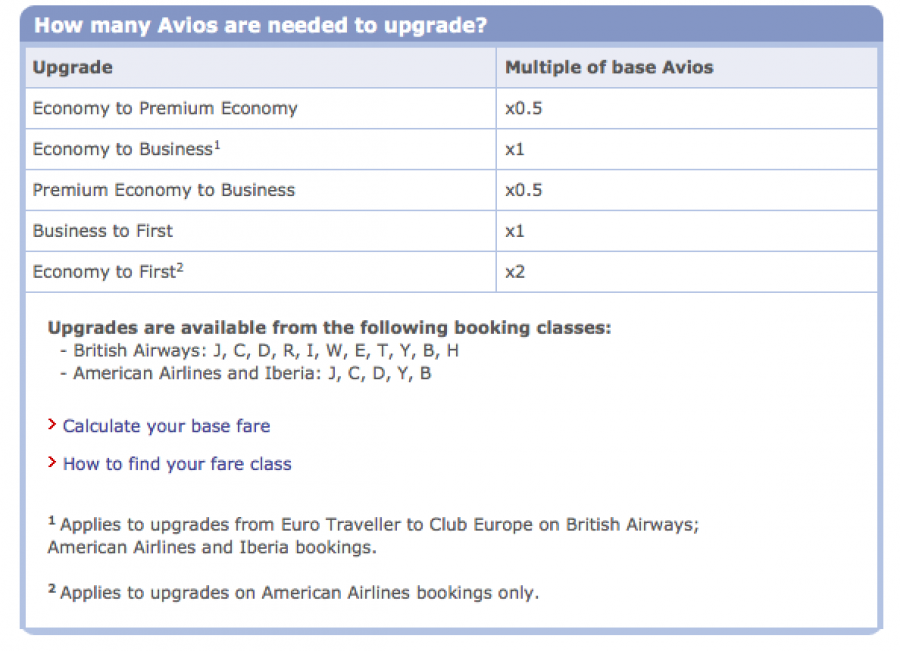Click the superscript 1 after Economy to Business

(x=216, y=145)
